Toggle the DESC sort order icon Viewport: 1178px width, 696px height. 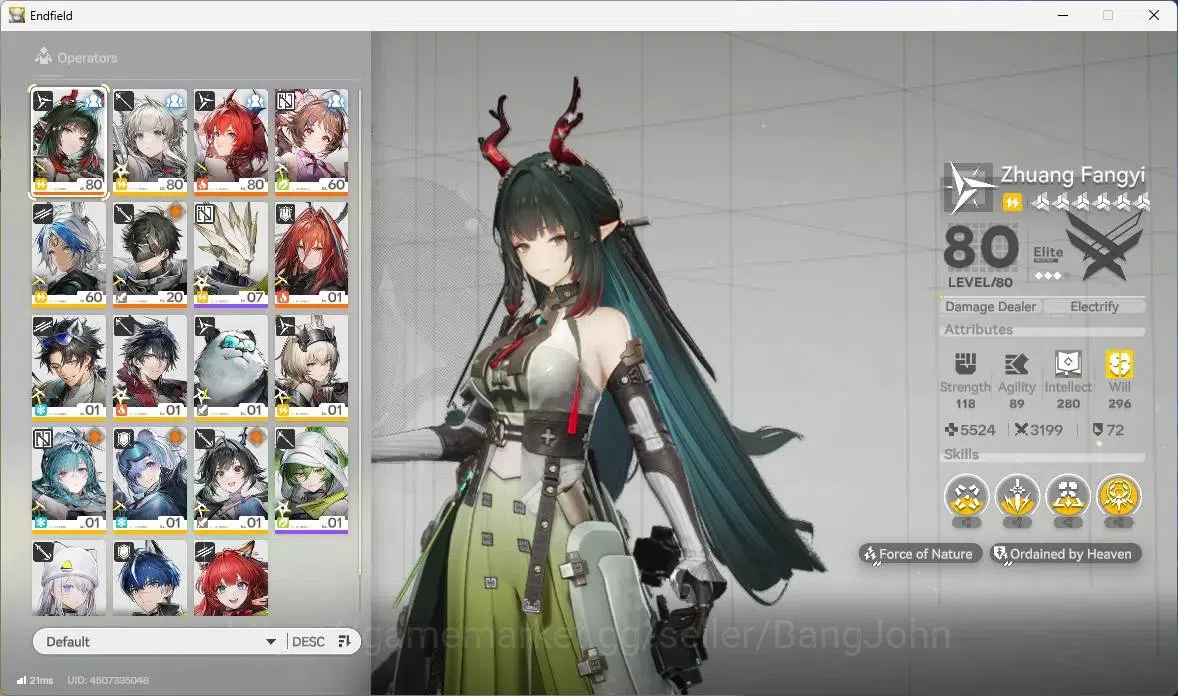click(x=344, y=641)
